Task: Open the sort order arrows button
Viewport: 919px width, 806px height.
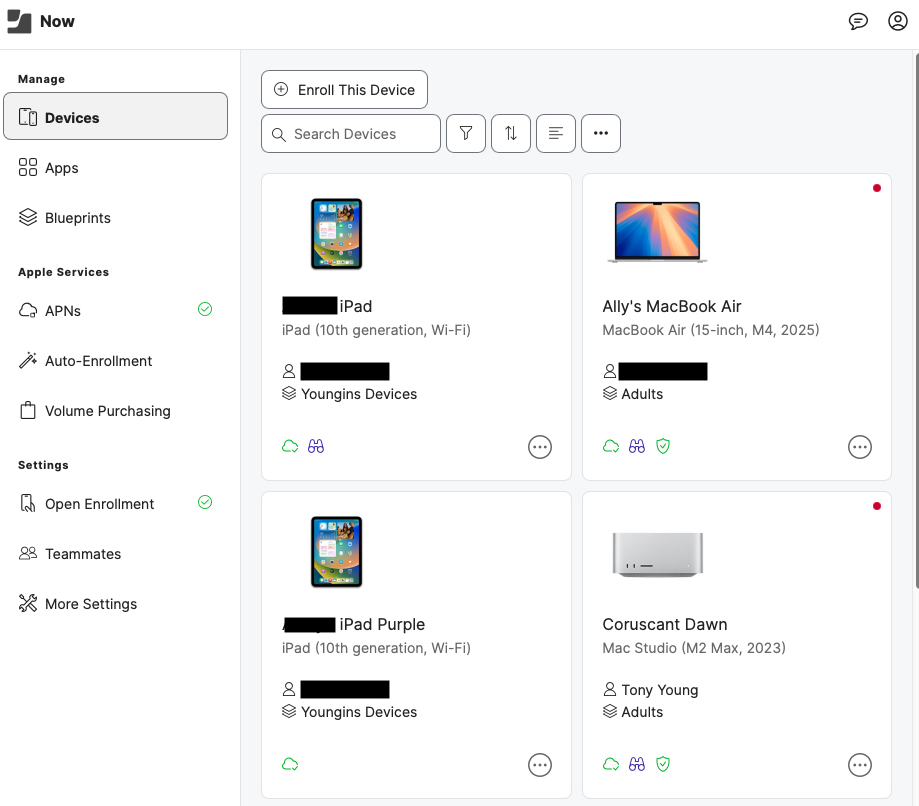Action: (510, 134)
